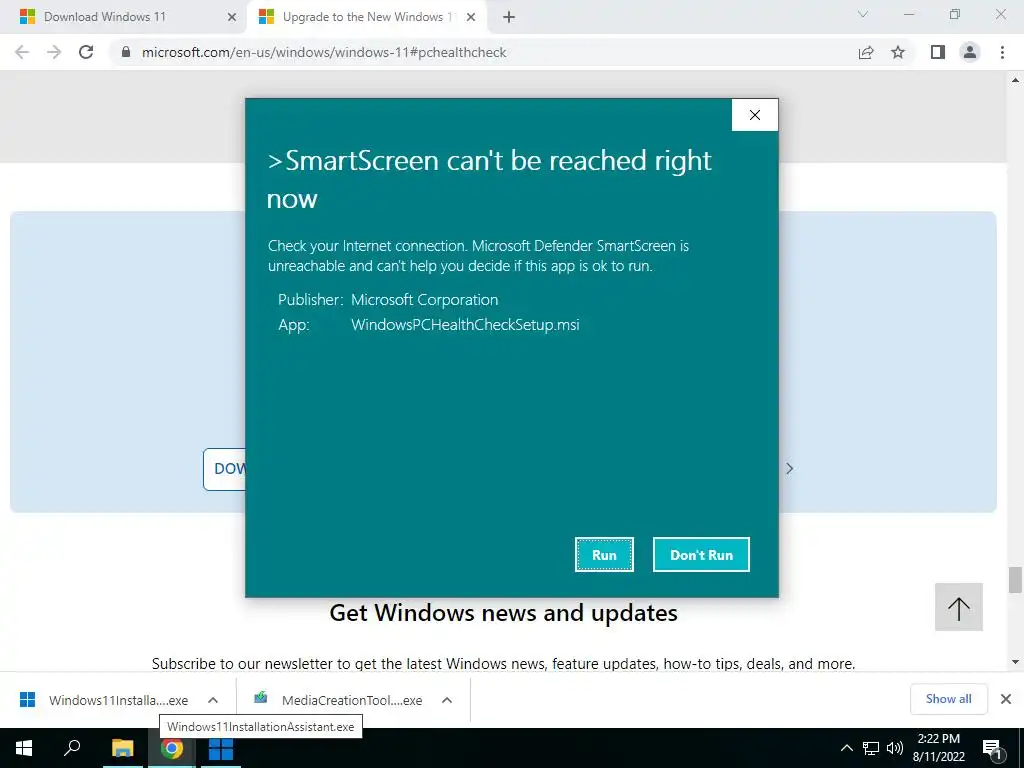Click the back-to-top arrow button
The height and width of the screenshot is (768, 1024).
959,607
